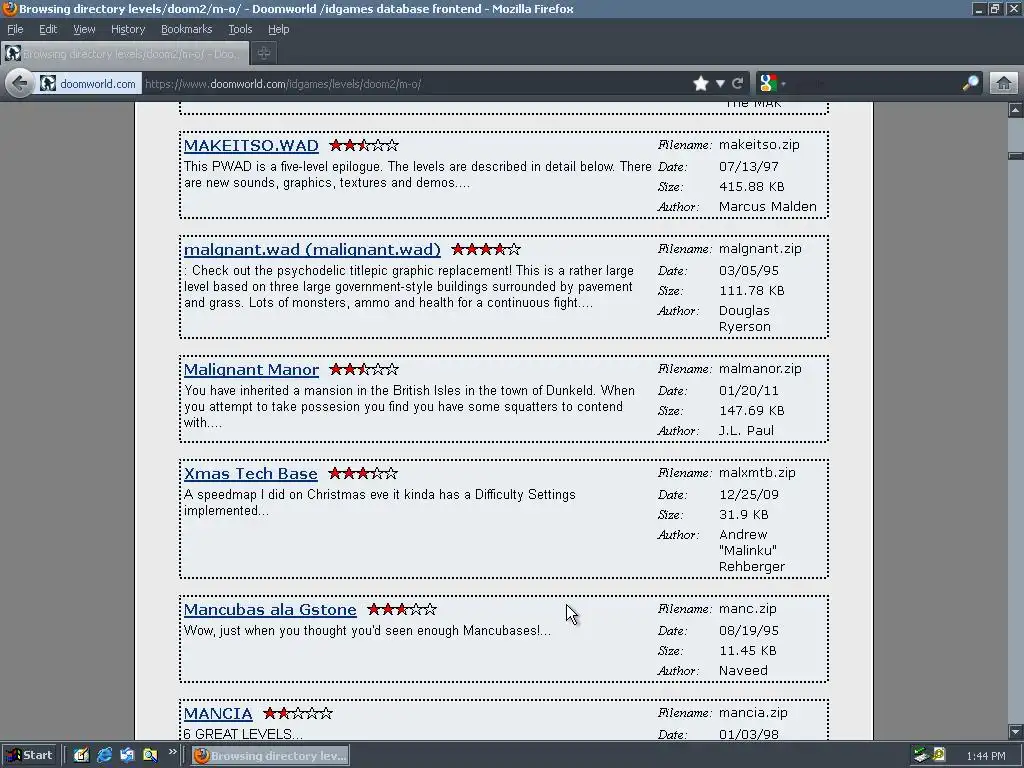Open the URL history dropdown arrow

coord(720,84)
